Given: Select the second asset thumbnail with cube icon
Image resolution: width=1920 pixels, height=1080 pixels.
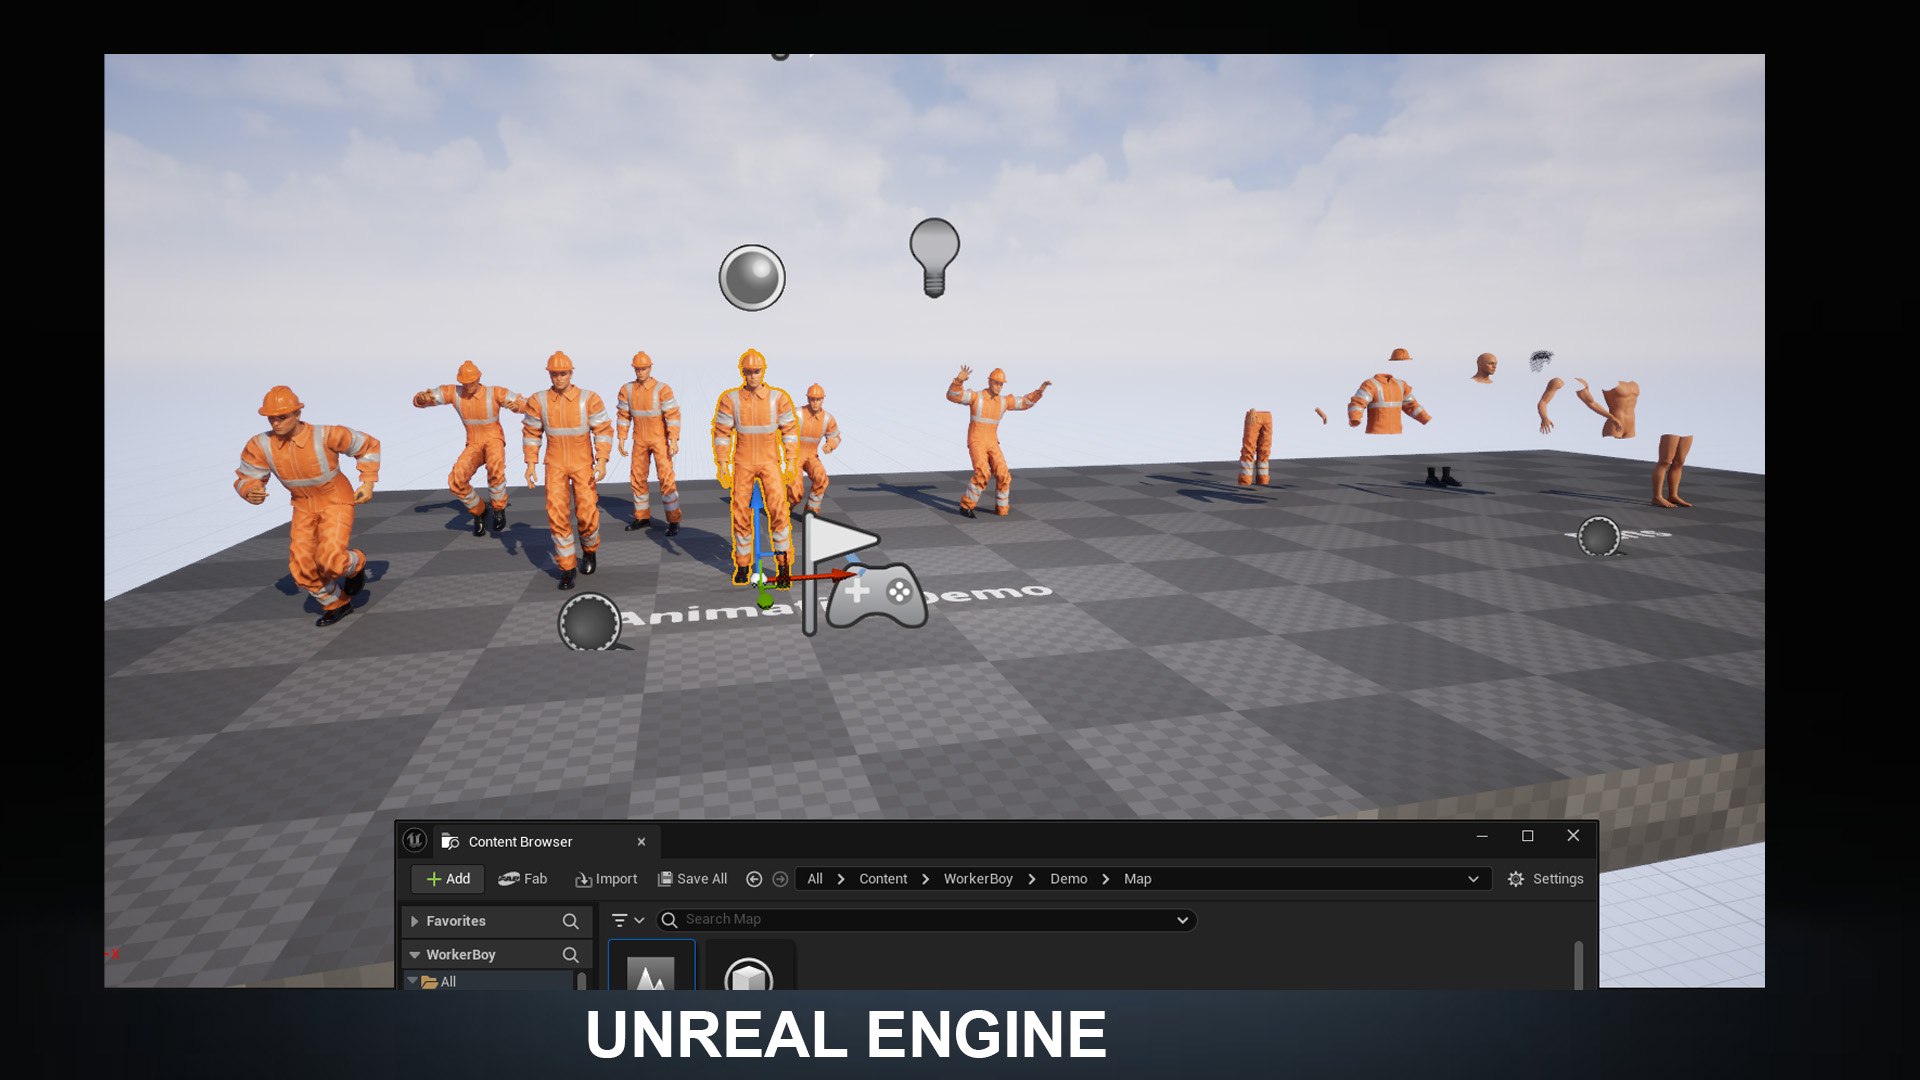Looking at the screenshot, I should pos(749,964).
